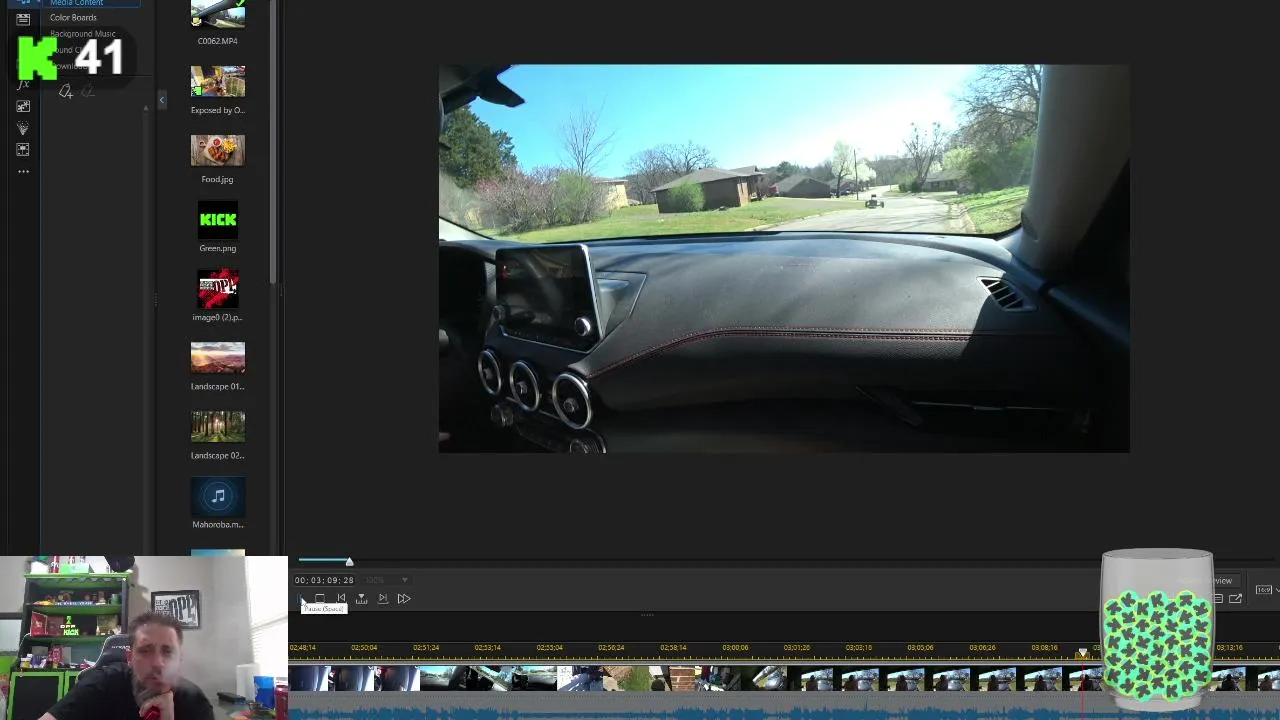The height and width of the screenshot is (720, 1280).
Task: Click the video preview window
Action: (x=784, y=259)
